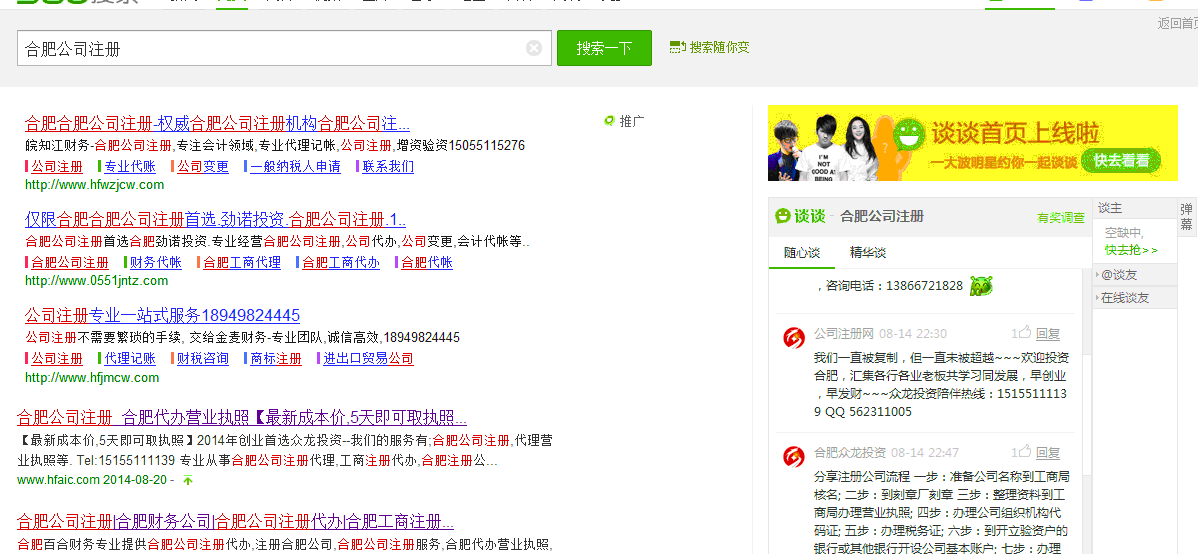The height and width of the screenshot is (554, 1198).
Task: Select the 随心谈 tab
Action: tap(801, 253)
